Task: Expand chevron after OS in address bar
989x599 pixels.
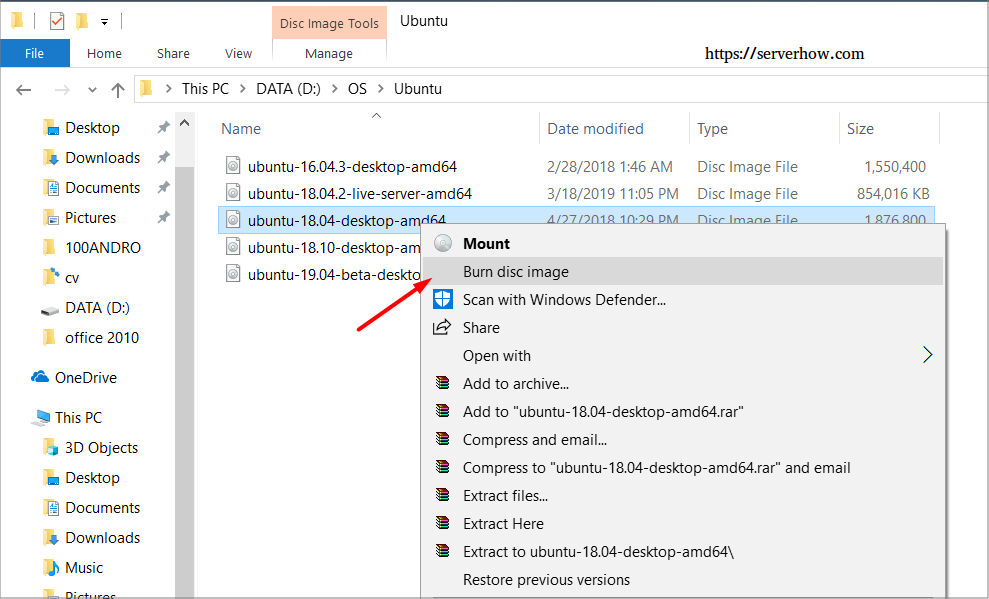Action: (x=380, y=89)
